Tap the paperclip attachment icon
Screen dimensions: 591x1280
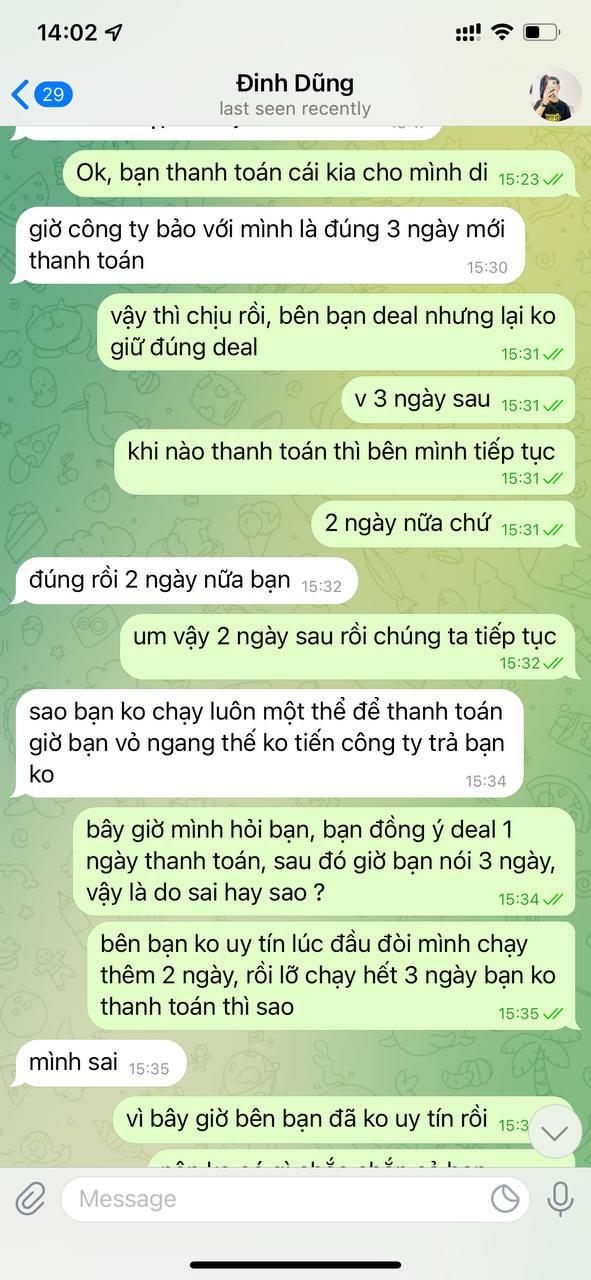click(x=30, y=1198)
